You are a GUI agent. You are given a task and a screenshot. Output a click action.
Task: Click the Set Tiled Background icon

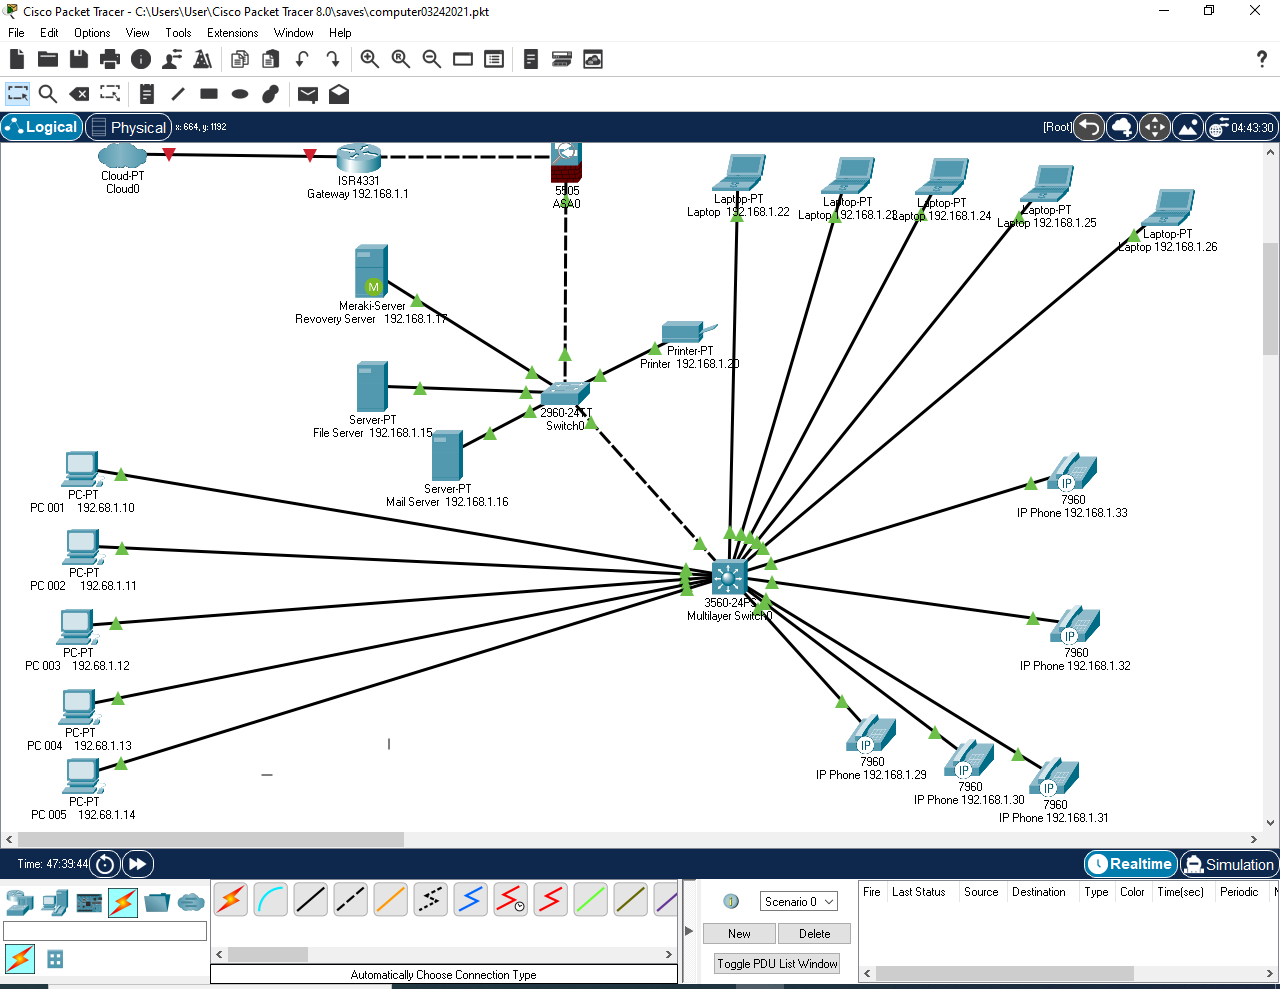pos(1188,127)
